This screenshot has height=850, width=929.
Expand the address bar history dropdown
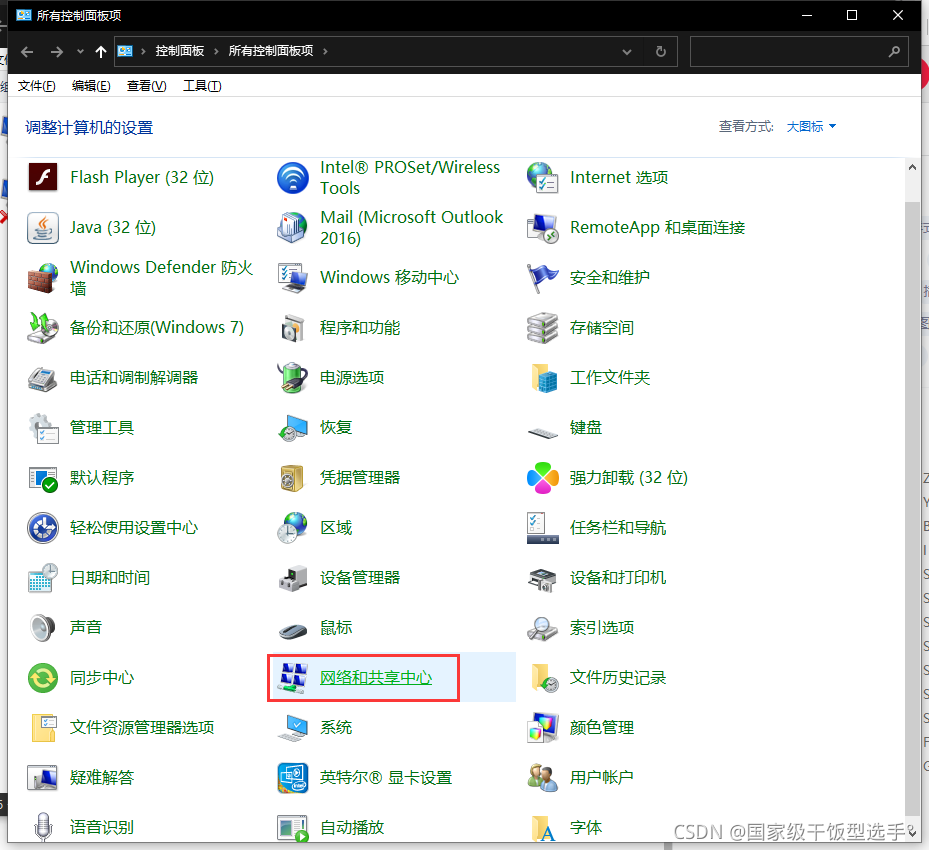tap(627, 51)
